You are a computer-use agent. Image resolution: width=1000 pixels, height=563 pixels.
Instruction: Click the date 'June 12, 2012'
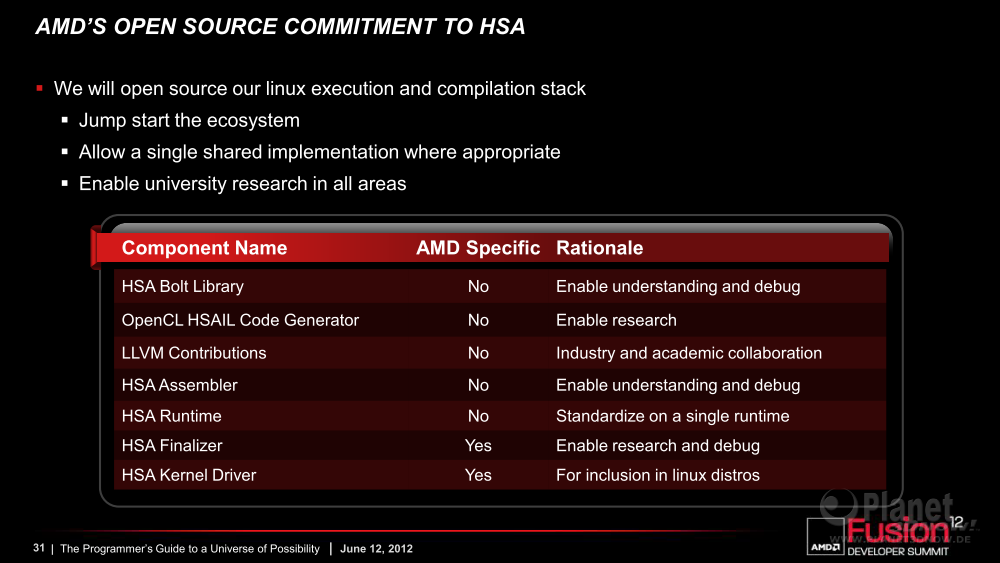pos(376,548)
